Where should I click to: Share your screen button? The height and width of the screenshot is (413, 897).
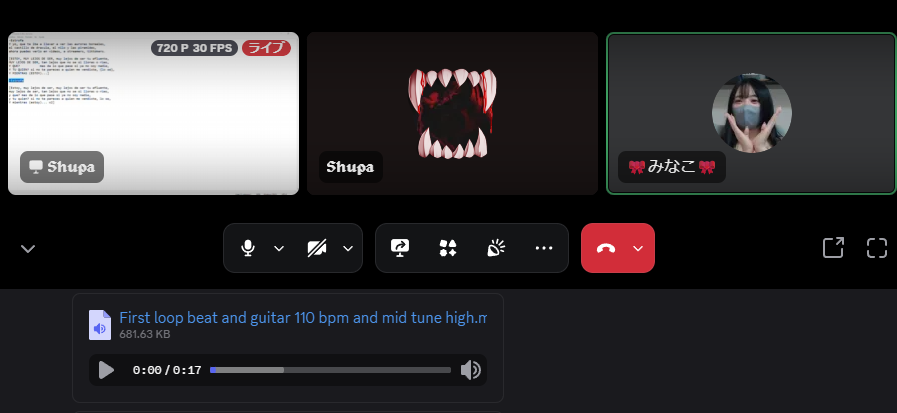coord(400,248)
